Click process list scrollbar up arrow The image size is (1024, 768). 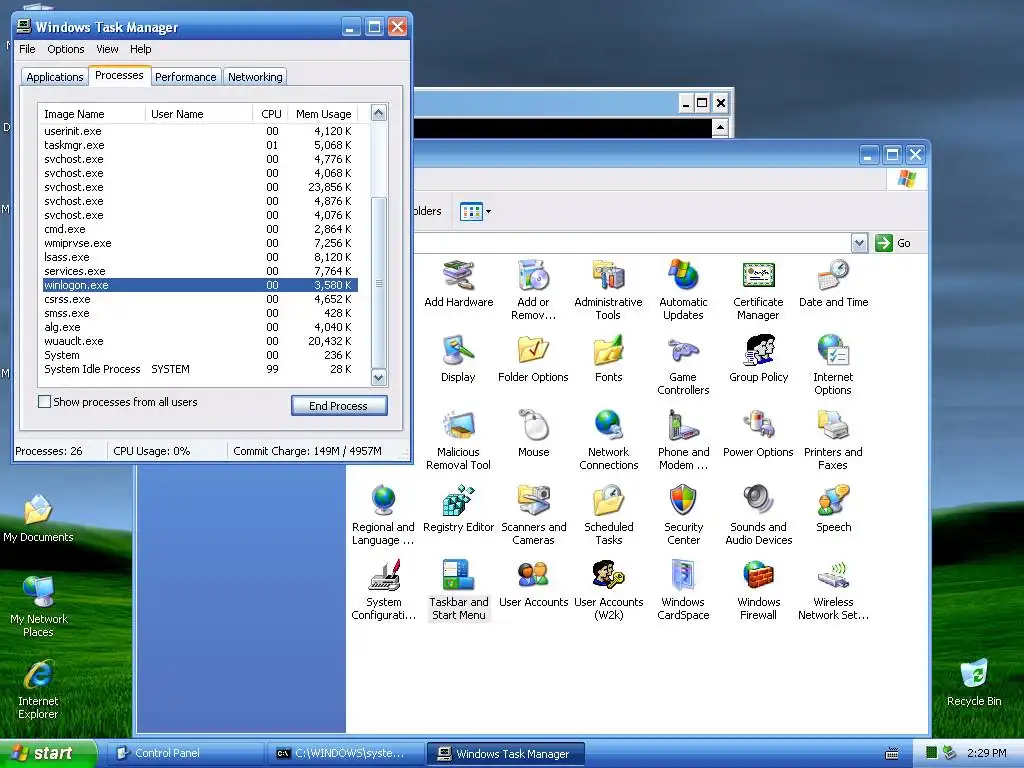(379, 113)
